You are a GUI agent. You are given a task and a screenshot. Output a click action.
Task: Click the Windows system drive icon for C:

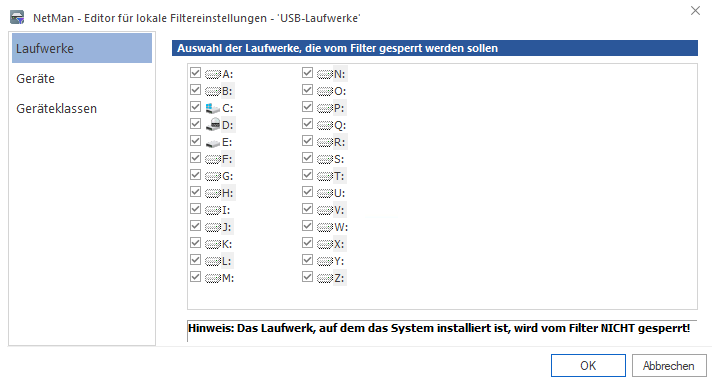tap(213, 108)
